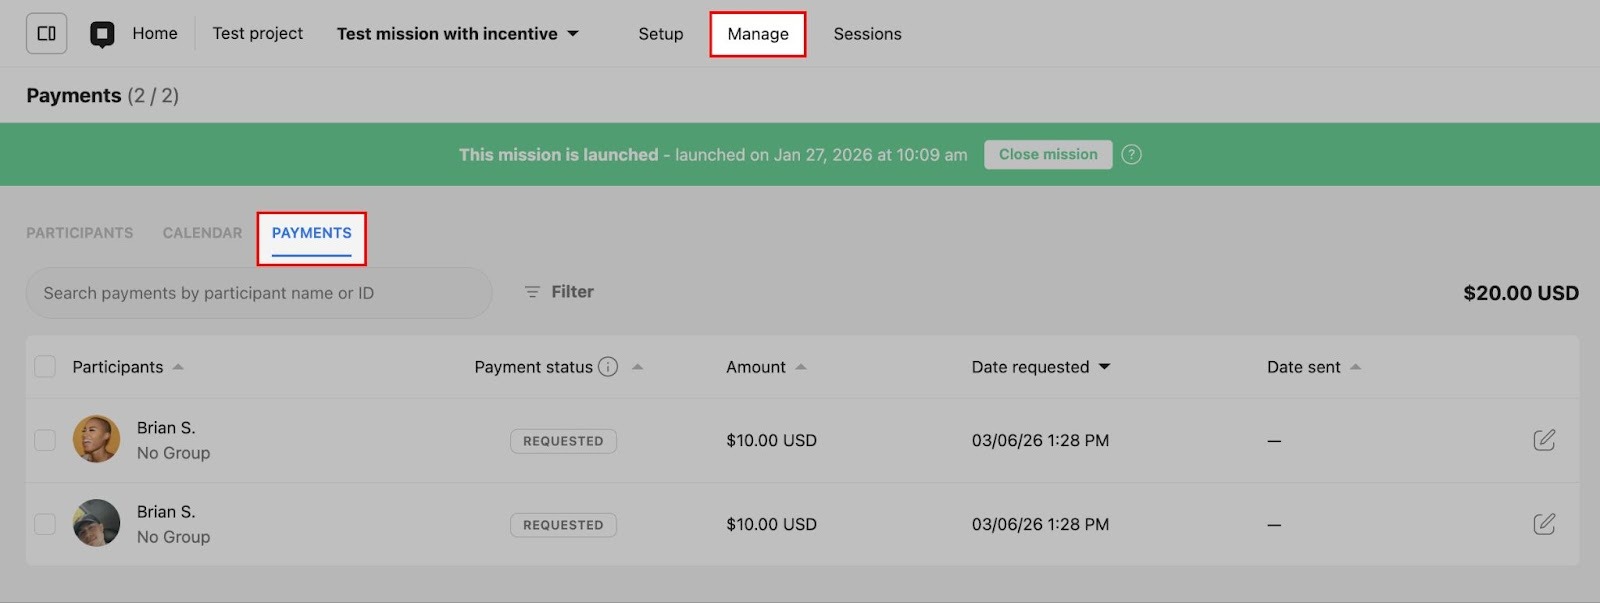This screenshot has width=1600, height=603.
Task: Toggle the select-all checkbox in table header
Action: coord(45,367)
